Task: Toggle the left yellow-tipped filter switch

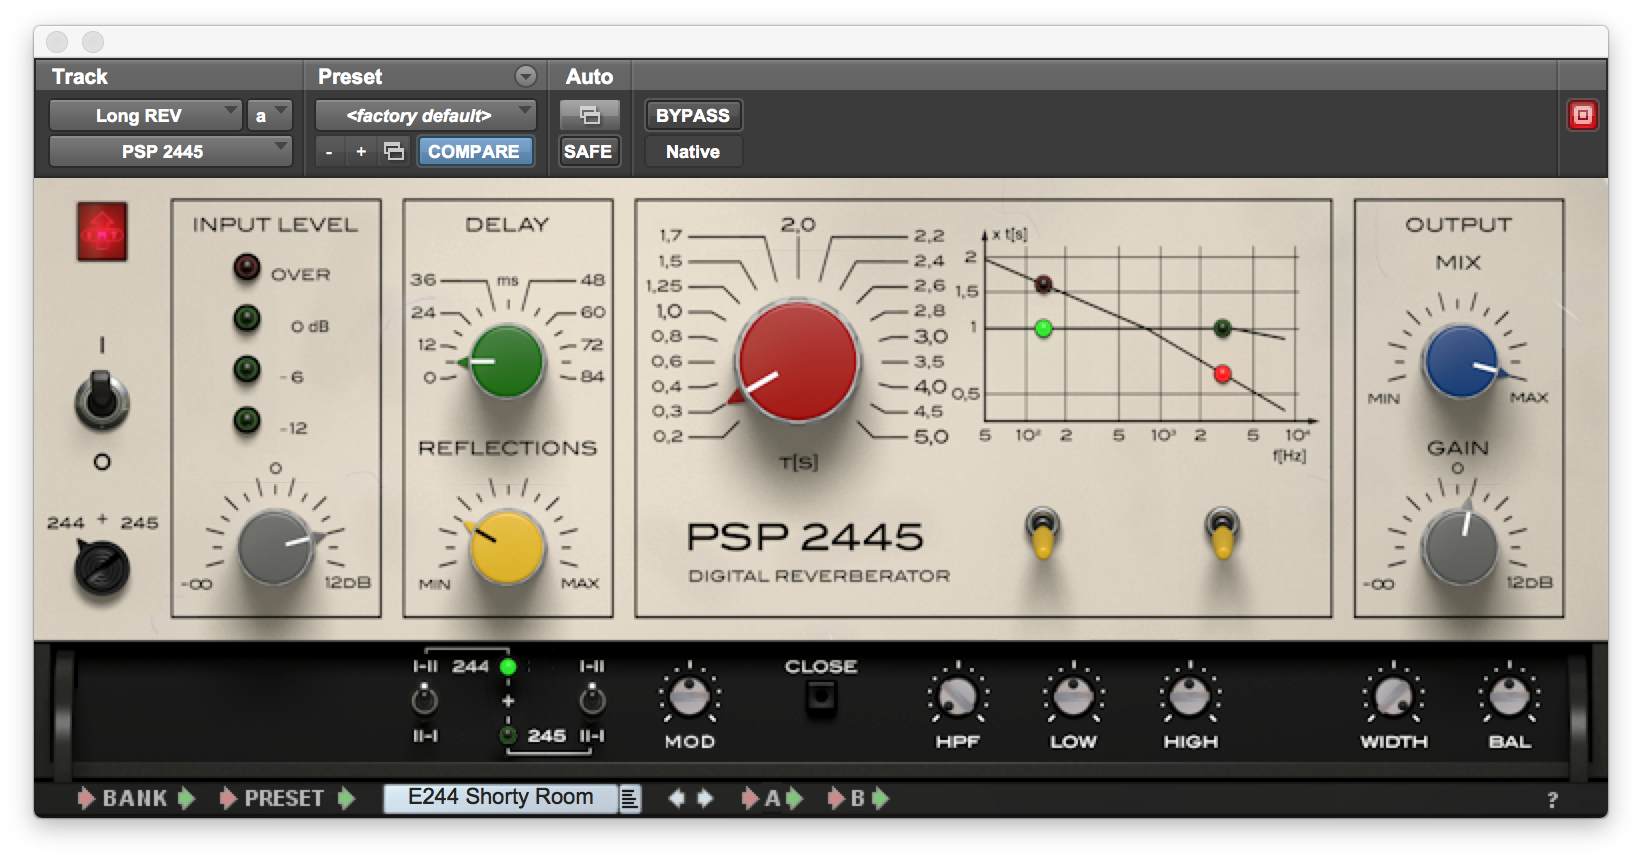Action: click(x=1042, y=532)
